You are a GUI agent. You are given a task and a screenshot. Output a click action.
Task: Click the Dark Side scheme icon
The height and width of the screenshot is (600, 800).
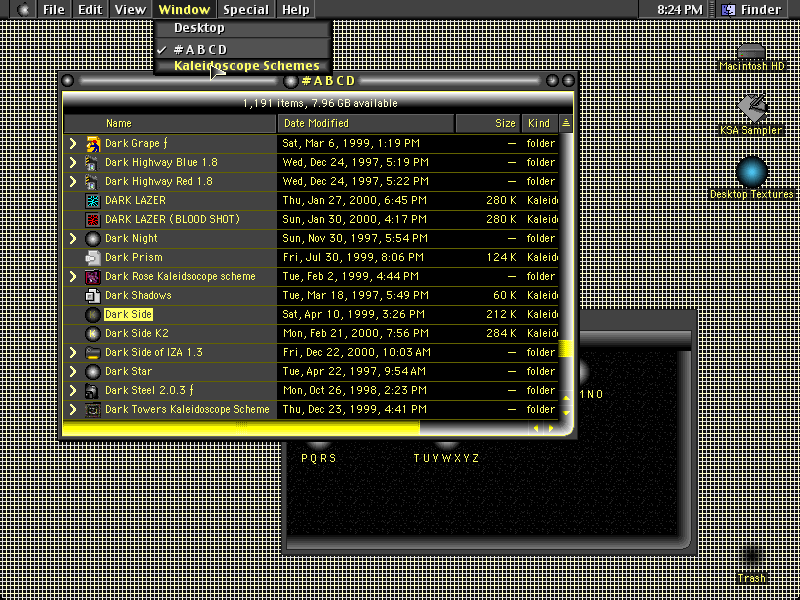click(x=92, y=315)
